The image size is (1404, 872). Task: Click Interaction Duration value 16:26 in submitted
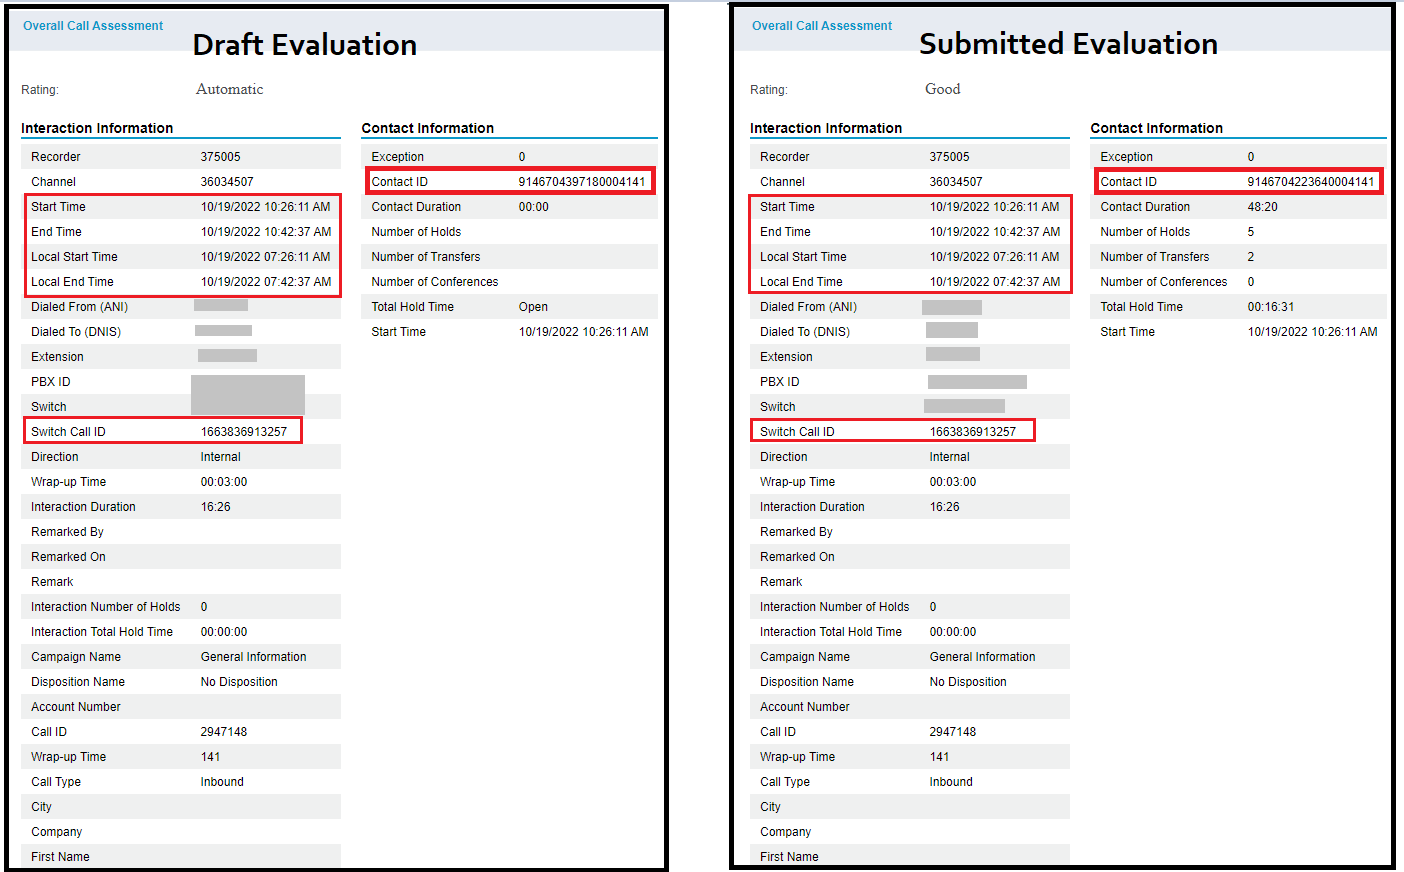tap(945, 507)
